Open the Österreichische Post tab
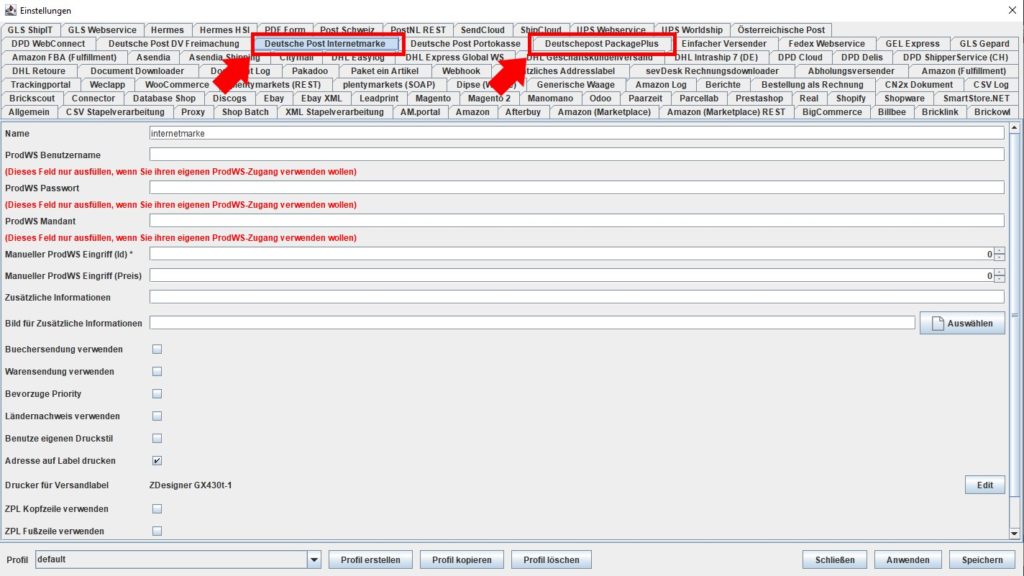 (781, 30)
